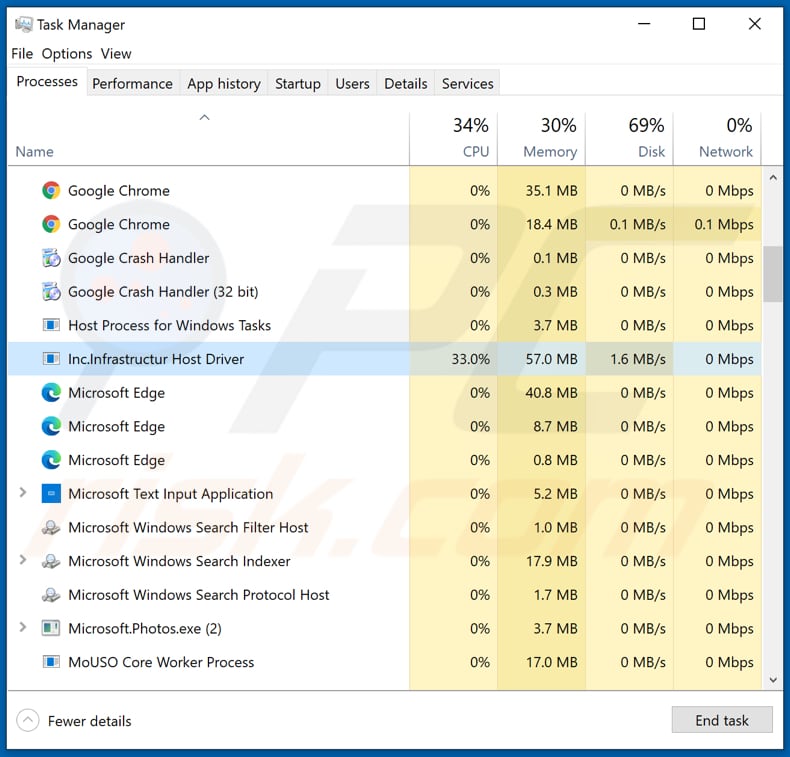
Task: Sort by the Network column header
Action: pos(717,138)
